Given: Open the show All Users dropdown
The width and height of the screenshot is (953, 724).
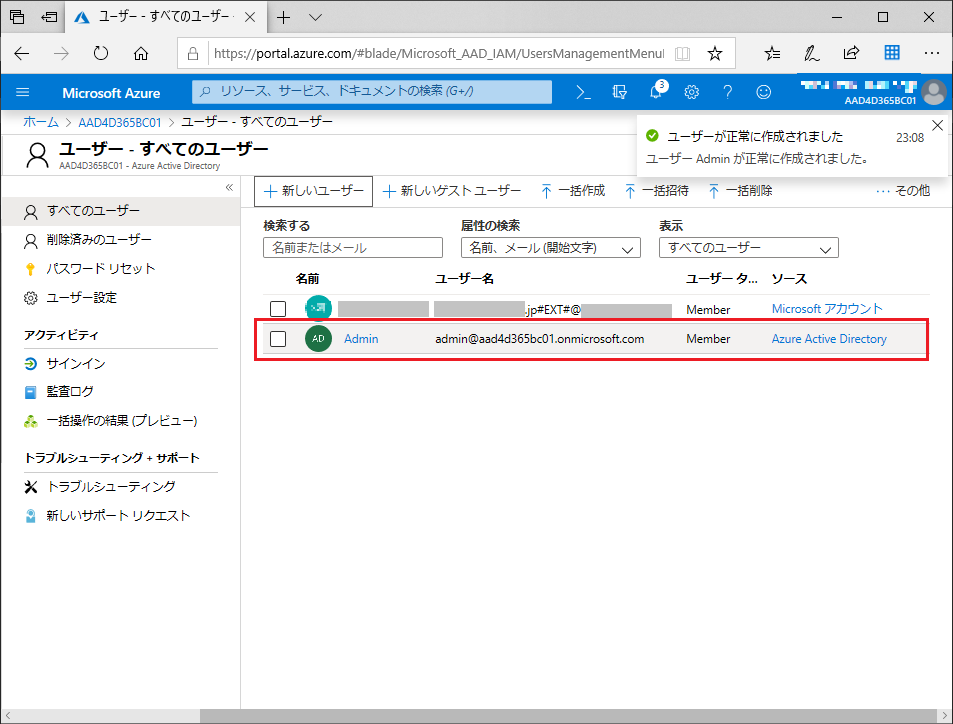Looking at the screenshot, I should (749, 248).
